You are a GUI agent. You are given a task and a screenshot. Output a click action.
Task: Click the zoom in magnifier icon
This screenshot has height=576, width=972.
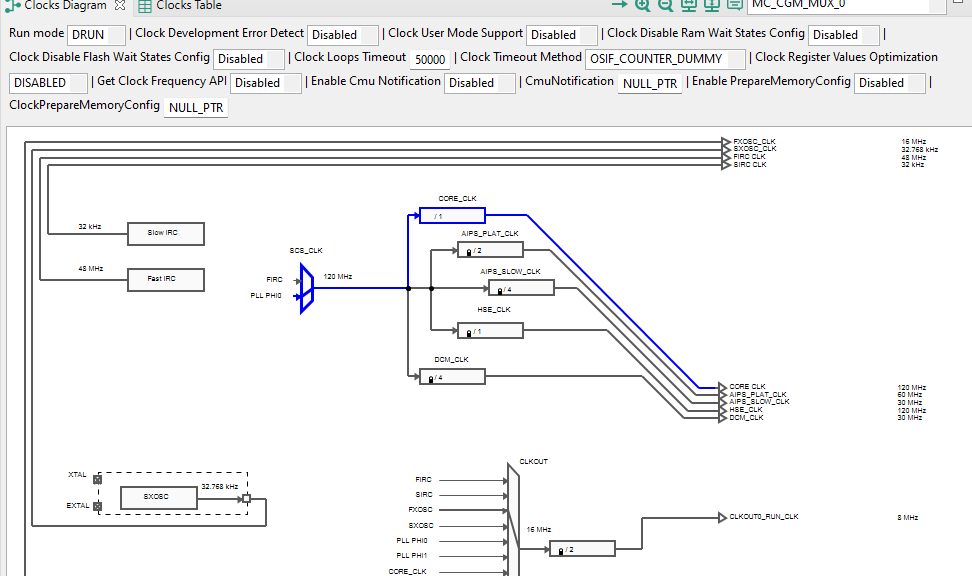pyautogui.click(x=642, y=5)
